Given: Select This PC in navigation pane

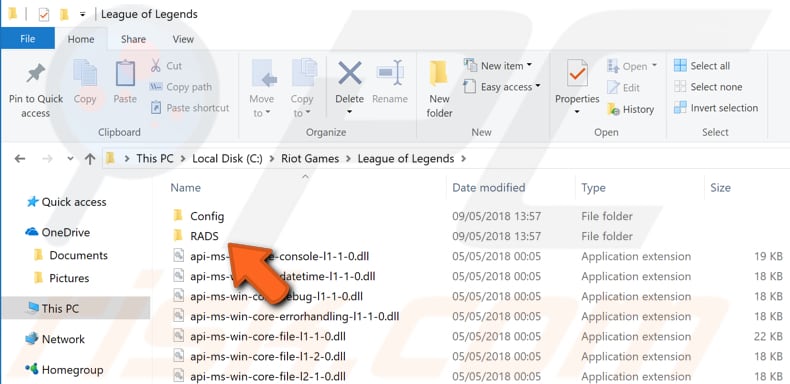Looking at the screenshot, I should 76,308.
